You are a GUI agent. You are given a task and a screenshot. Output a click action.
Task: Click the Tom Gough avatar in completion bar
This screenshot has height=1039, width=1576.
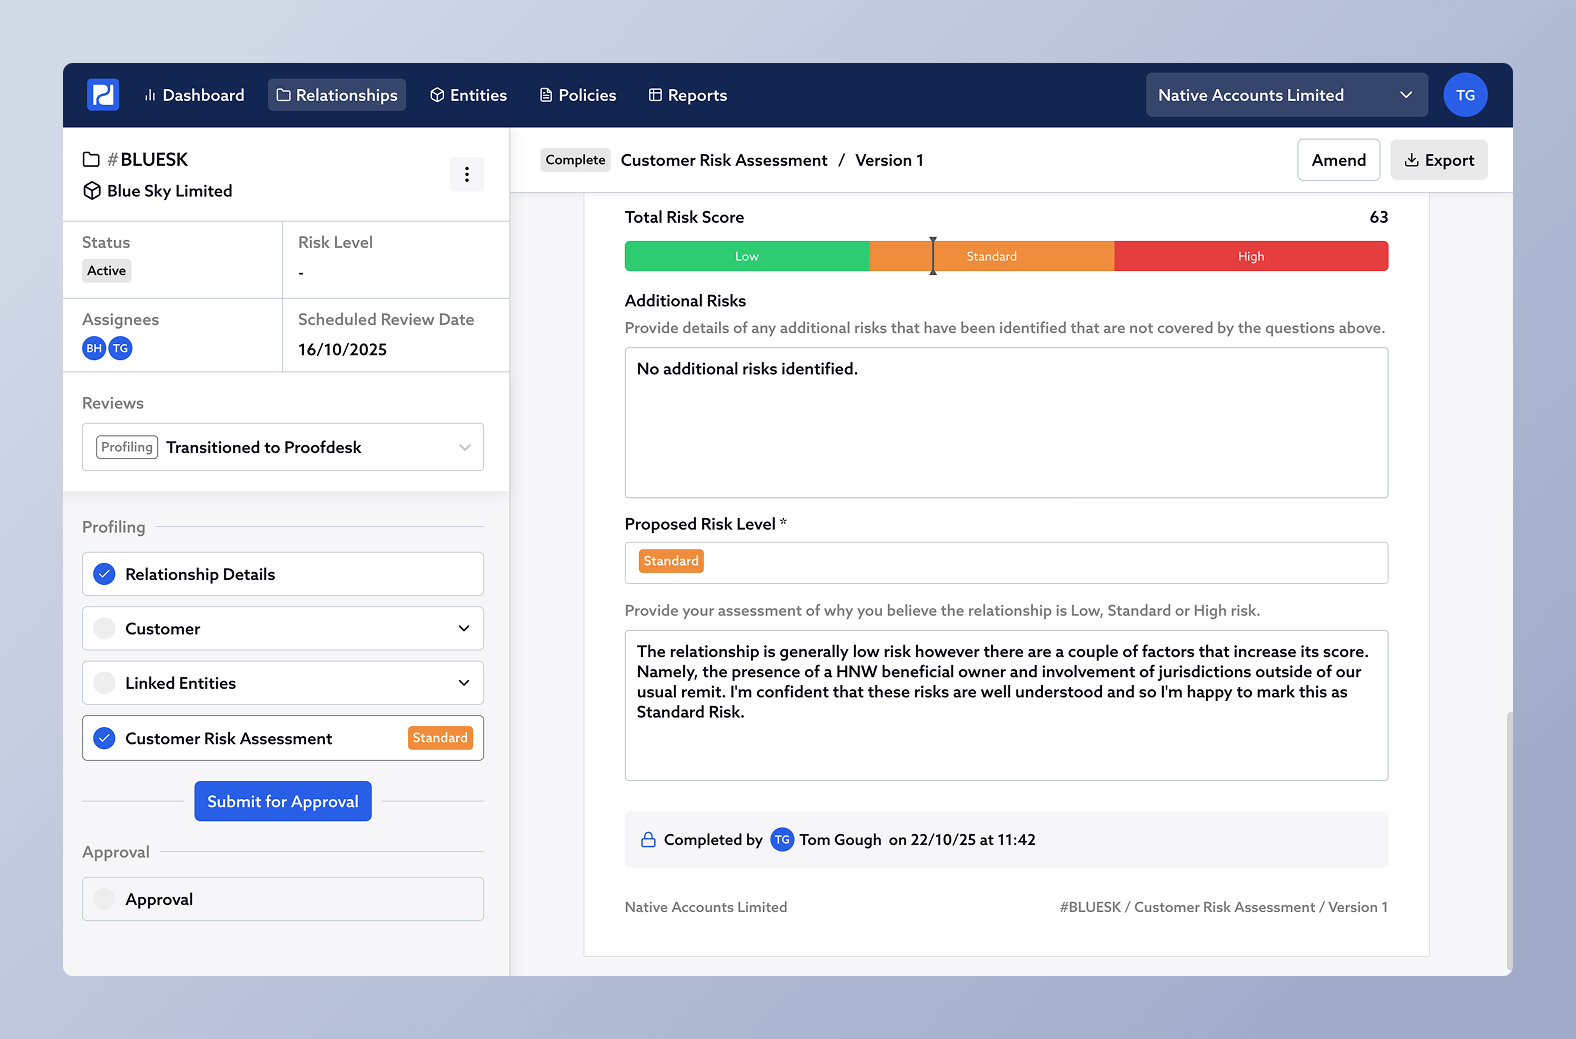[782, 840]
